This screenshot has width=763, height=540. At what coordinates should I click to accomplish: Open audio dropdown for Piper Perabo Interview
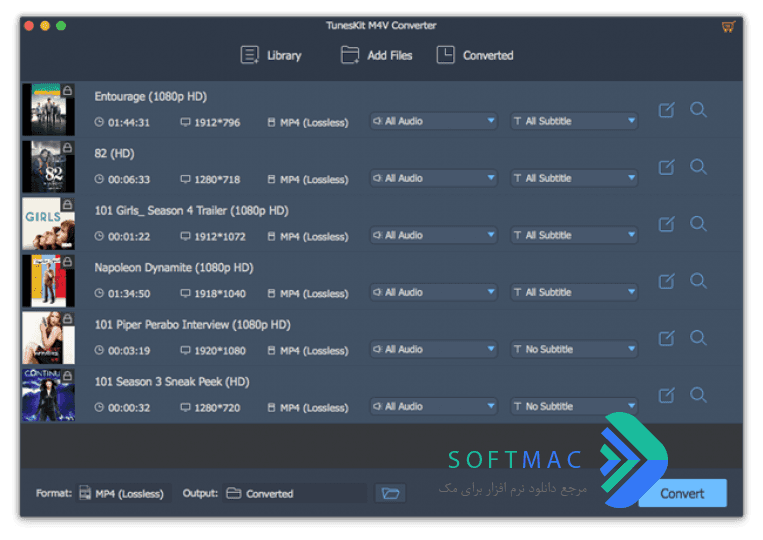pyautogui.click(x=434, y=349)
